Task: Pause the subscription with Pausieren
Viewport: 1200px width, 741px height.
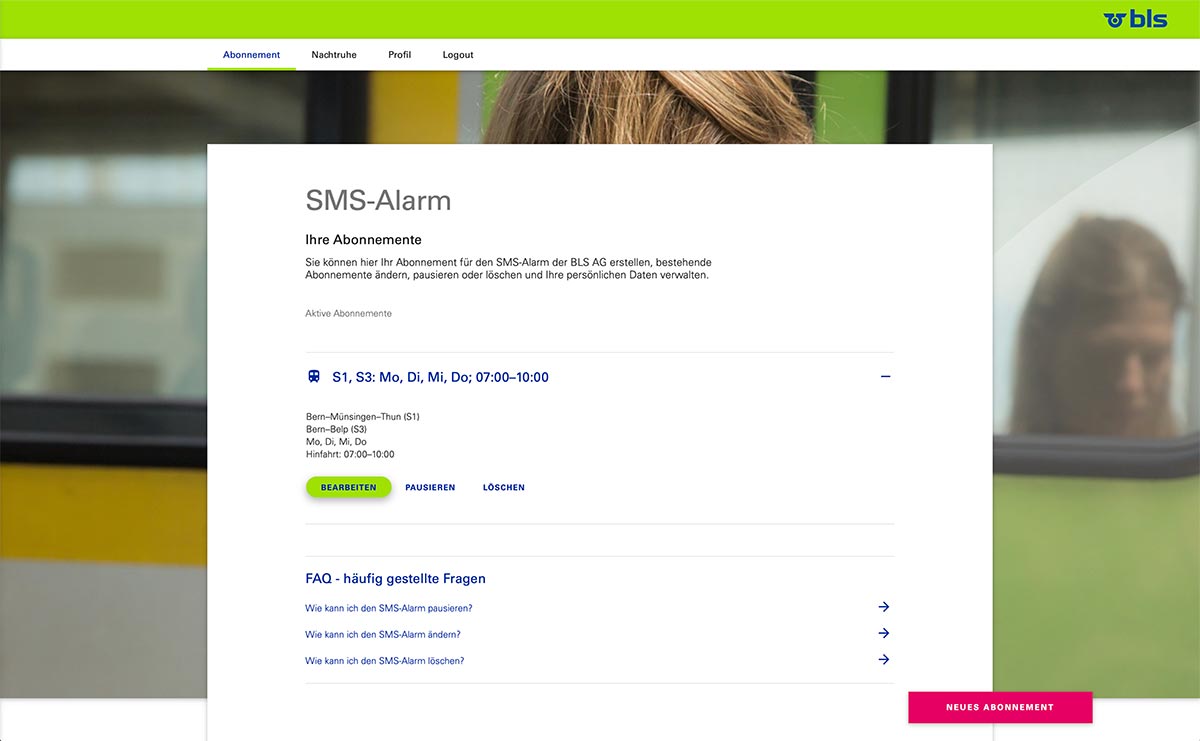Action: tap(430, 488)
